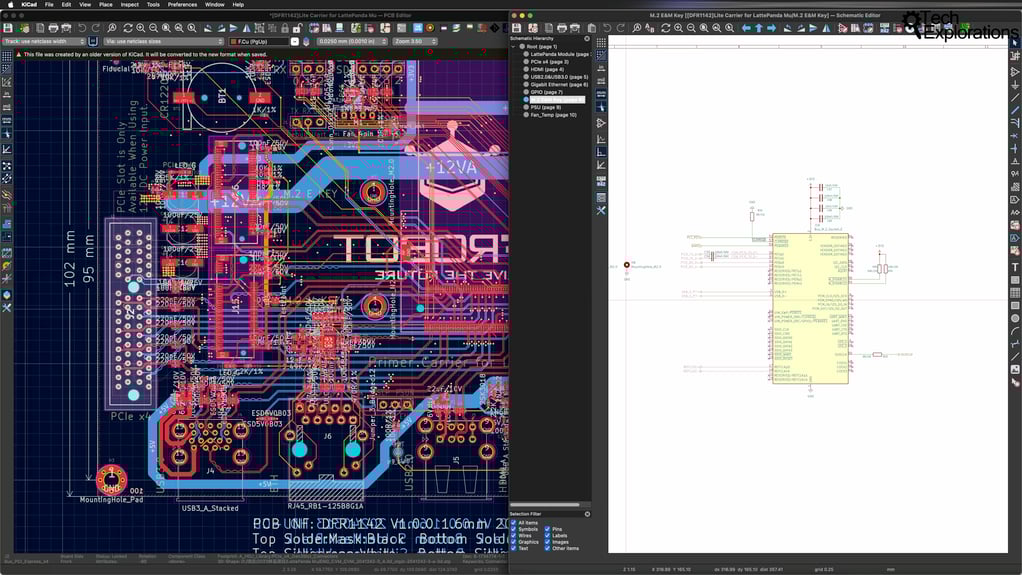Open Fan_Temp (page 10) sheet
The image size is (1022, 575).
click(x=550, y=115)
